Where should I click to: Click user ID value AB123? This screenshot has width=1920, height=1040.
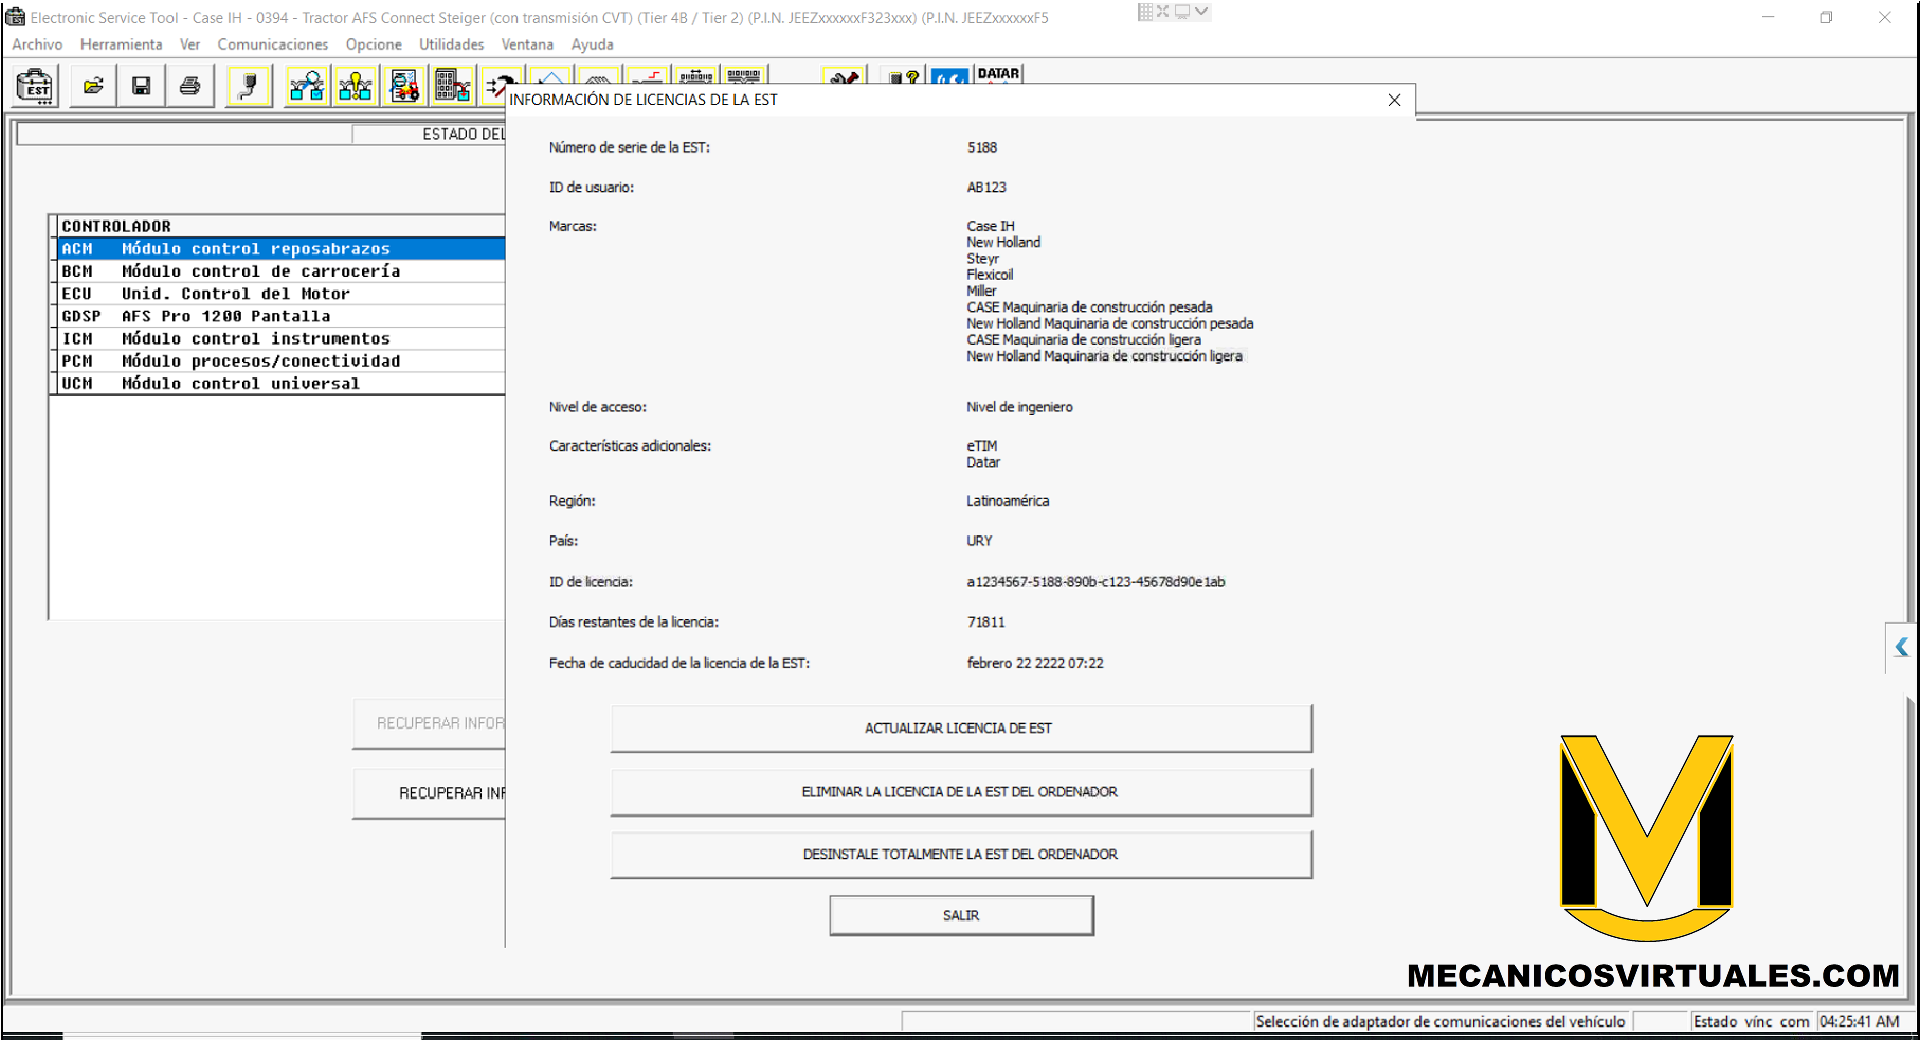click(x=986, y=187)
